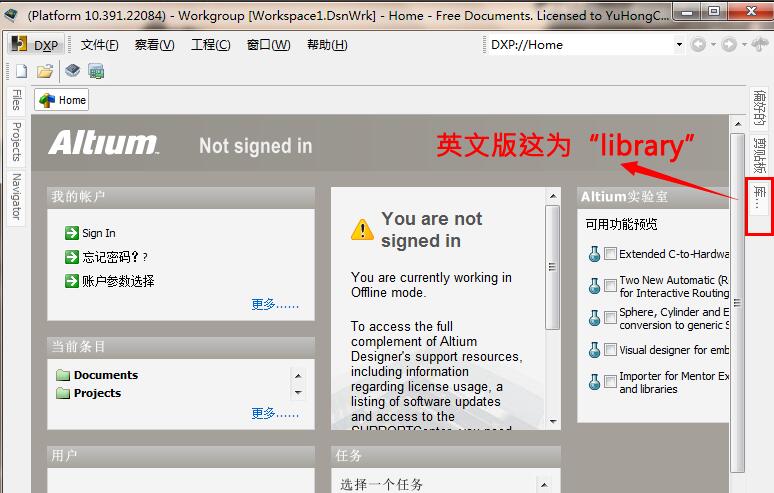Enable Importer for Mentor checkbox
This screenshot has height=493, width=774.
click(x=610, y=381)
